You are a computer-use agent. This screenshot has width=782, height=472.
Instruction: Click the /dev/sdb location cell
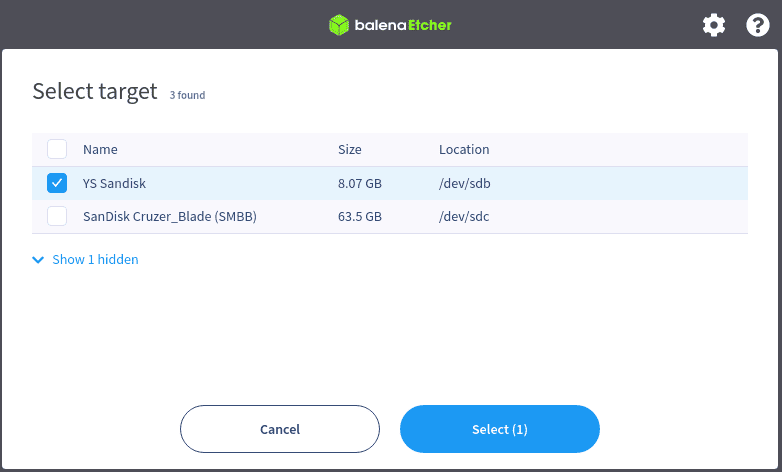tap(464, 184)
